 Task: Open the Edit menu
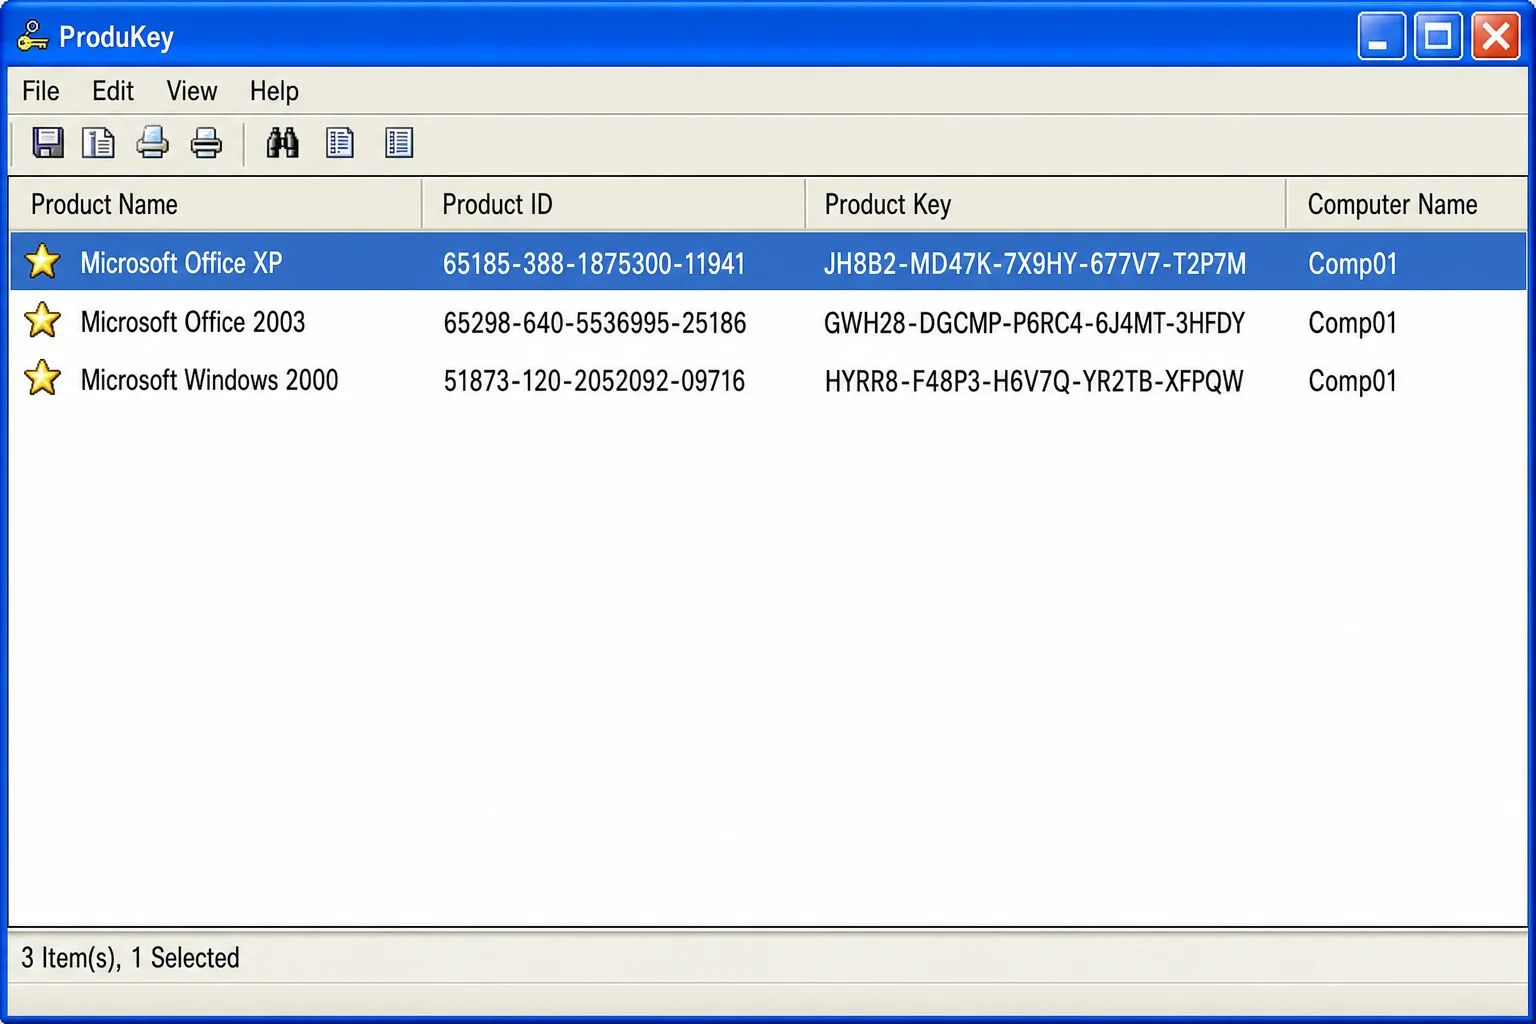pos(113,91)
